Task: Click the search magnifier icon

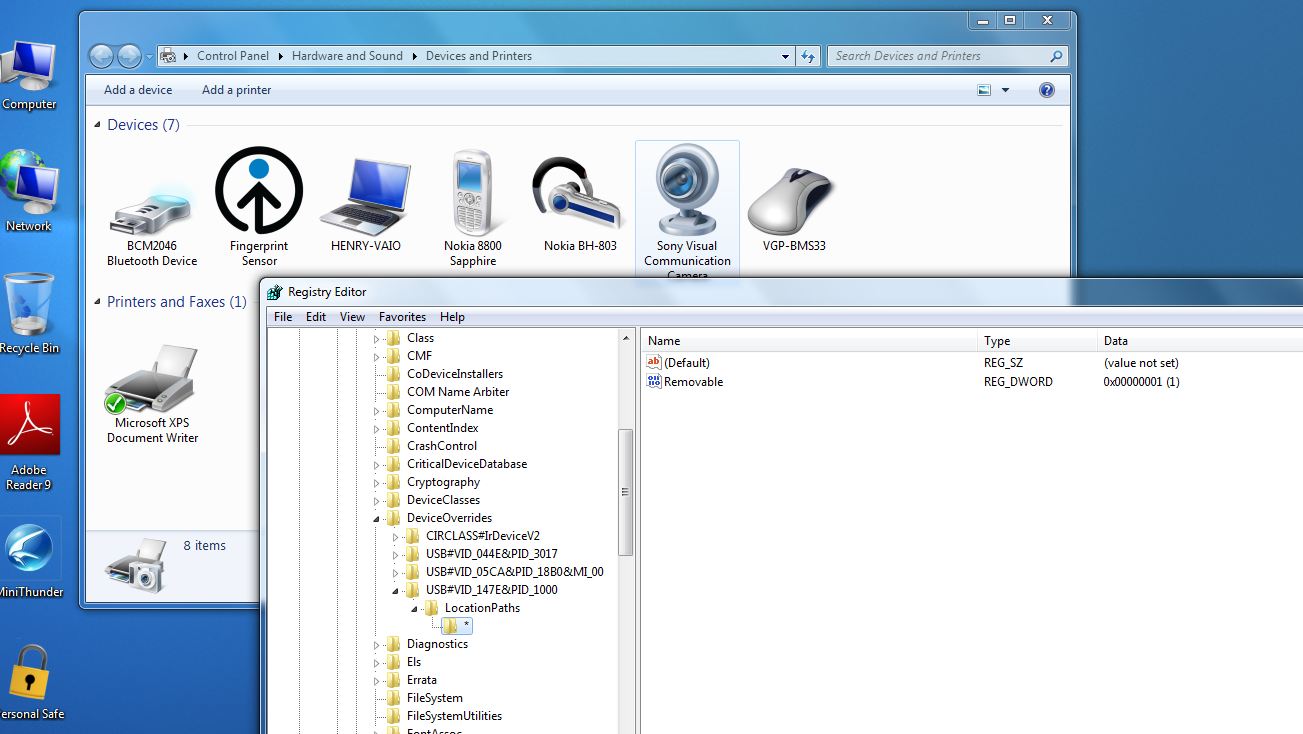Action: (1056, 56)
